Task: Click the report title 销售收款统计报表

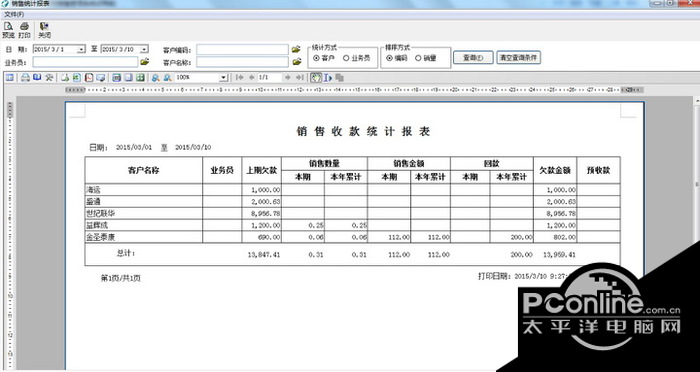Action: [x=363, y=131]
